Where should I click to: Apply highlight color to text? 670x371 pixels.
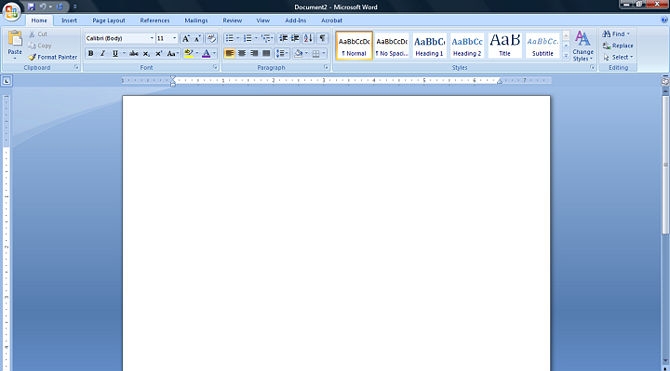[188, 53]
